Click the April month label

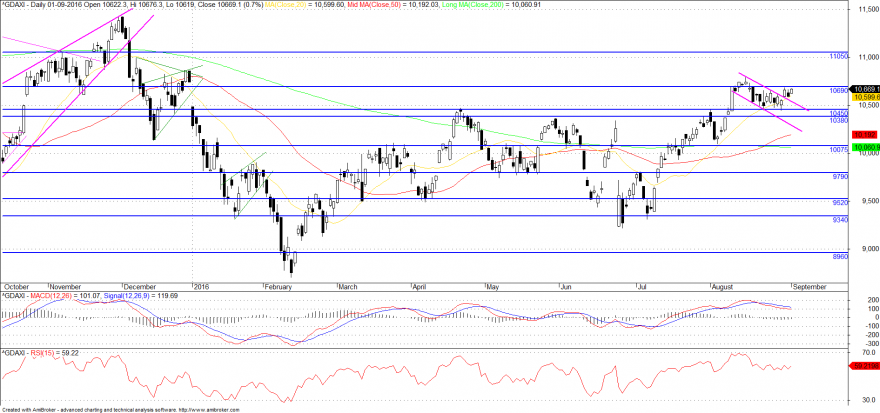tap(420, 287)
